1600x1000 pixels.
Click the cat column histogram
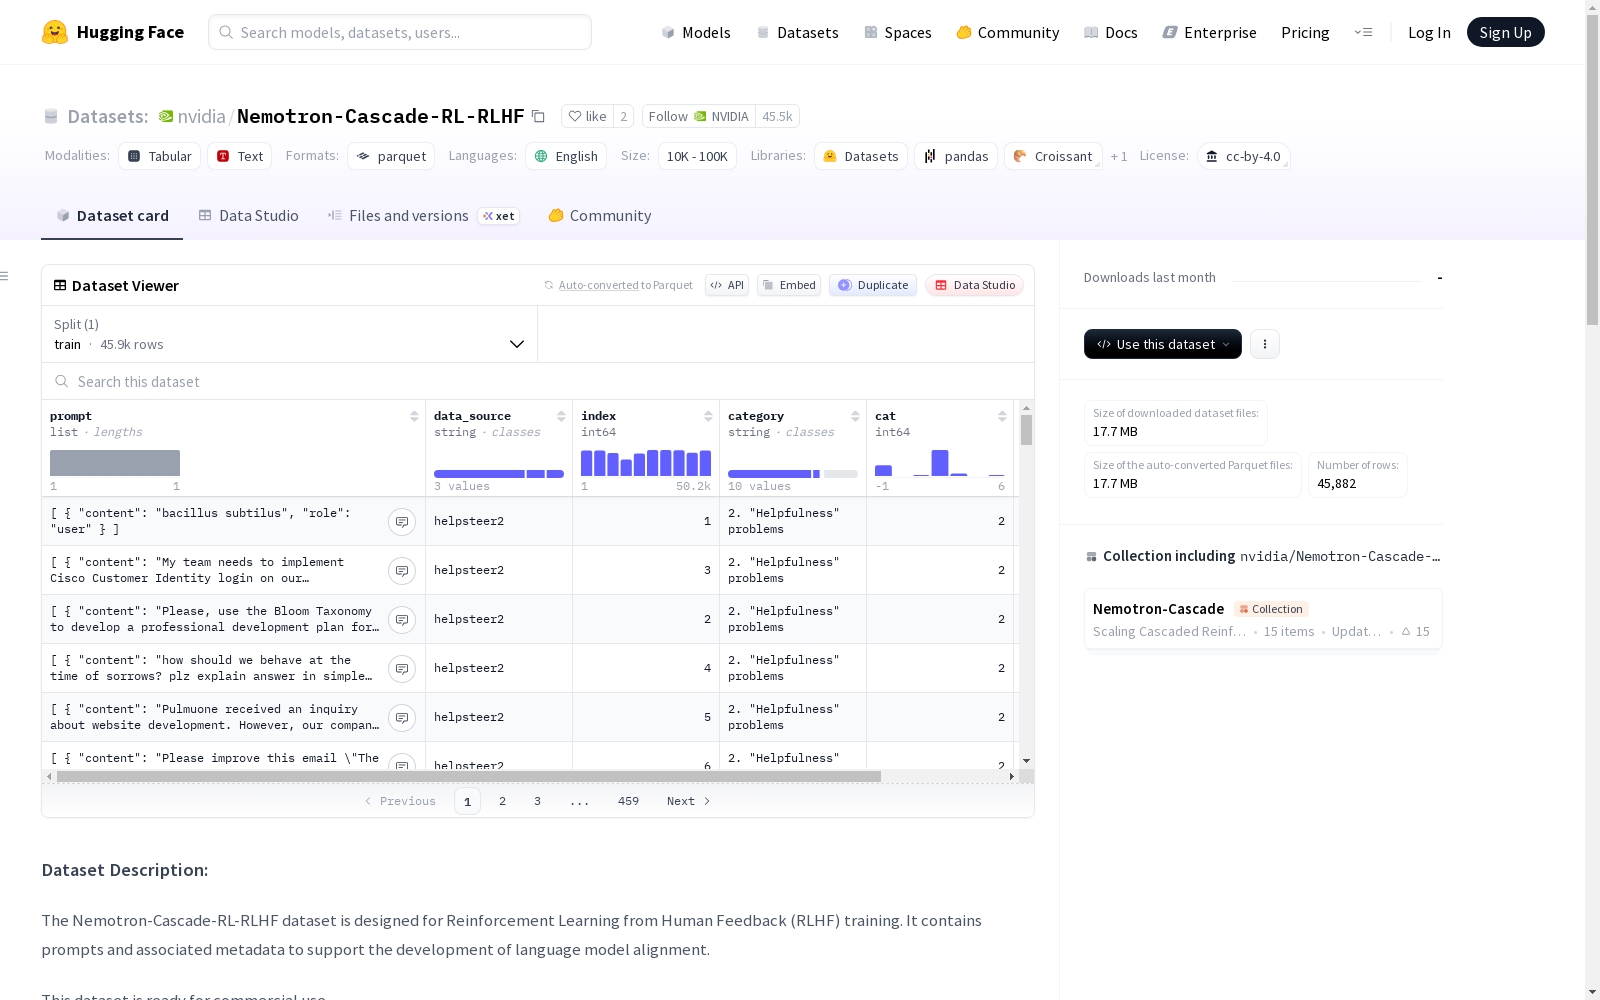[x=940, y=462]
